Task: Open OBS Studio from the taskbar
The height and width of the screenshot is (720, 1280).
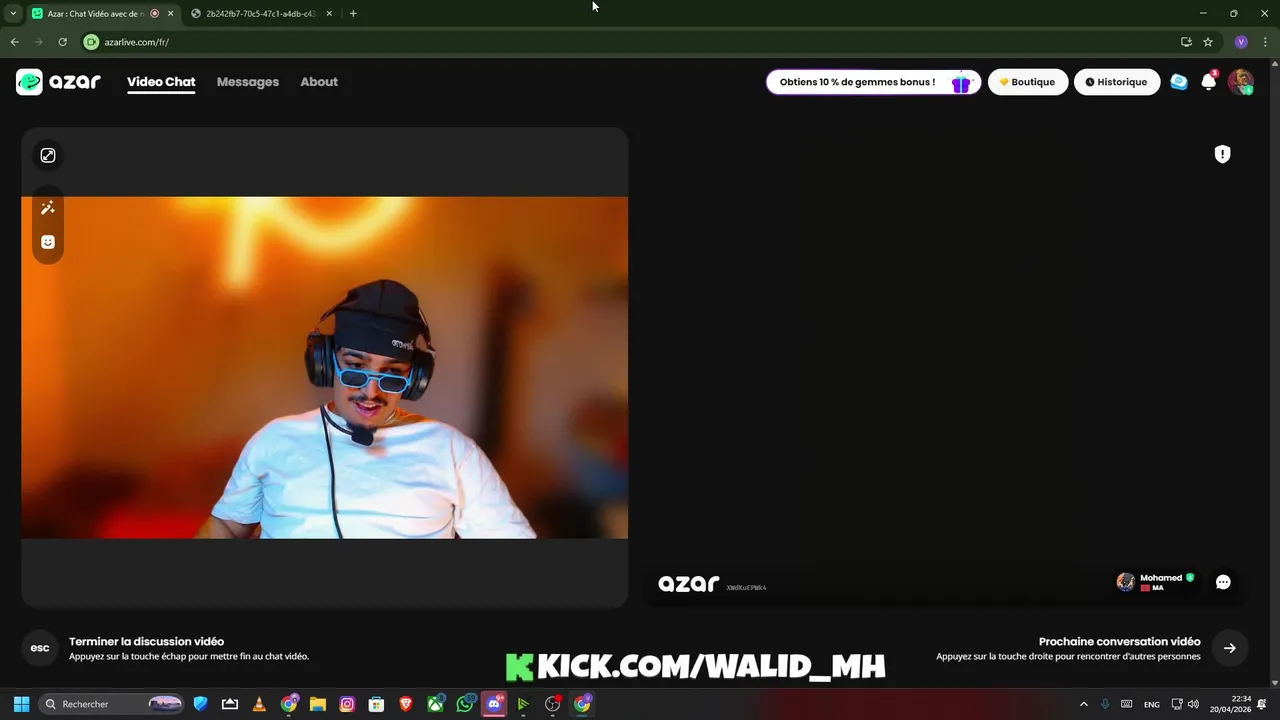Action: pos(552,704)
